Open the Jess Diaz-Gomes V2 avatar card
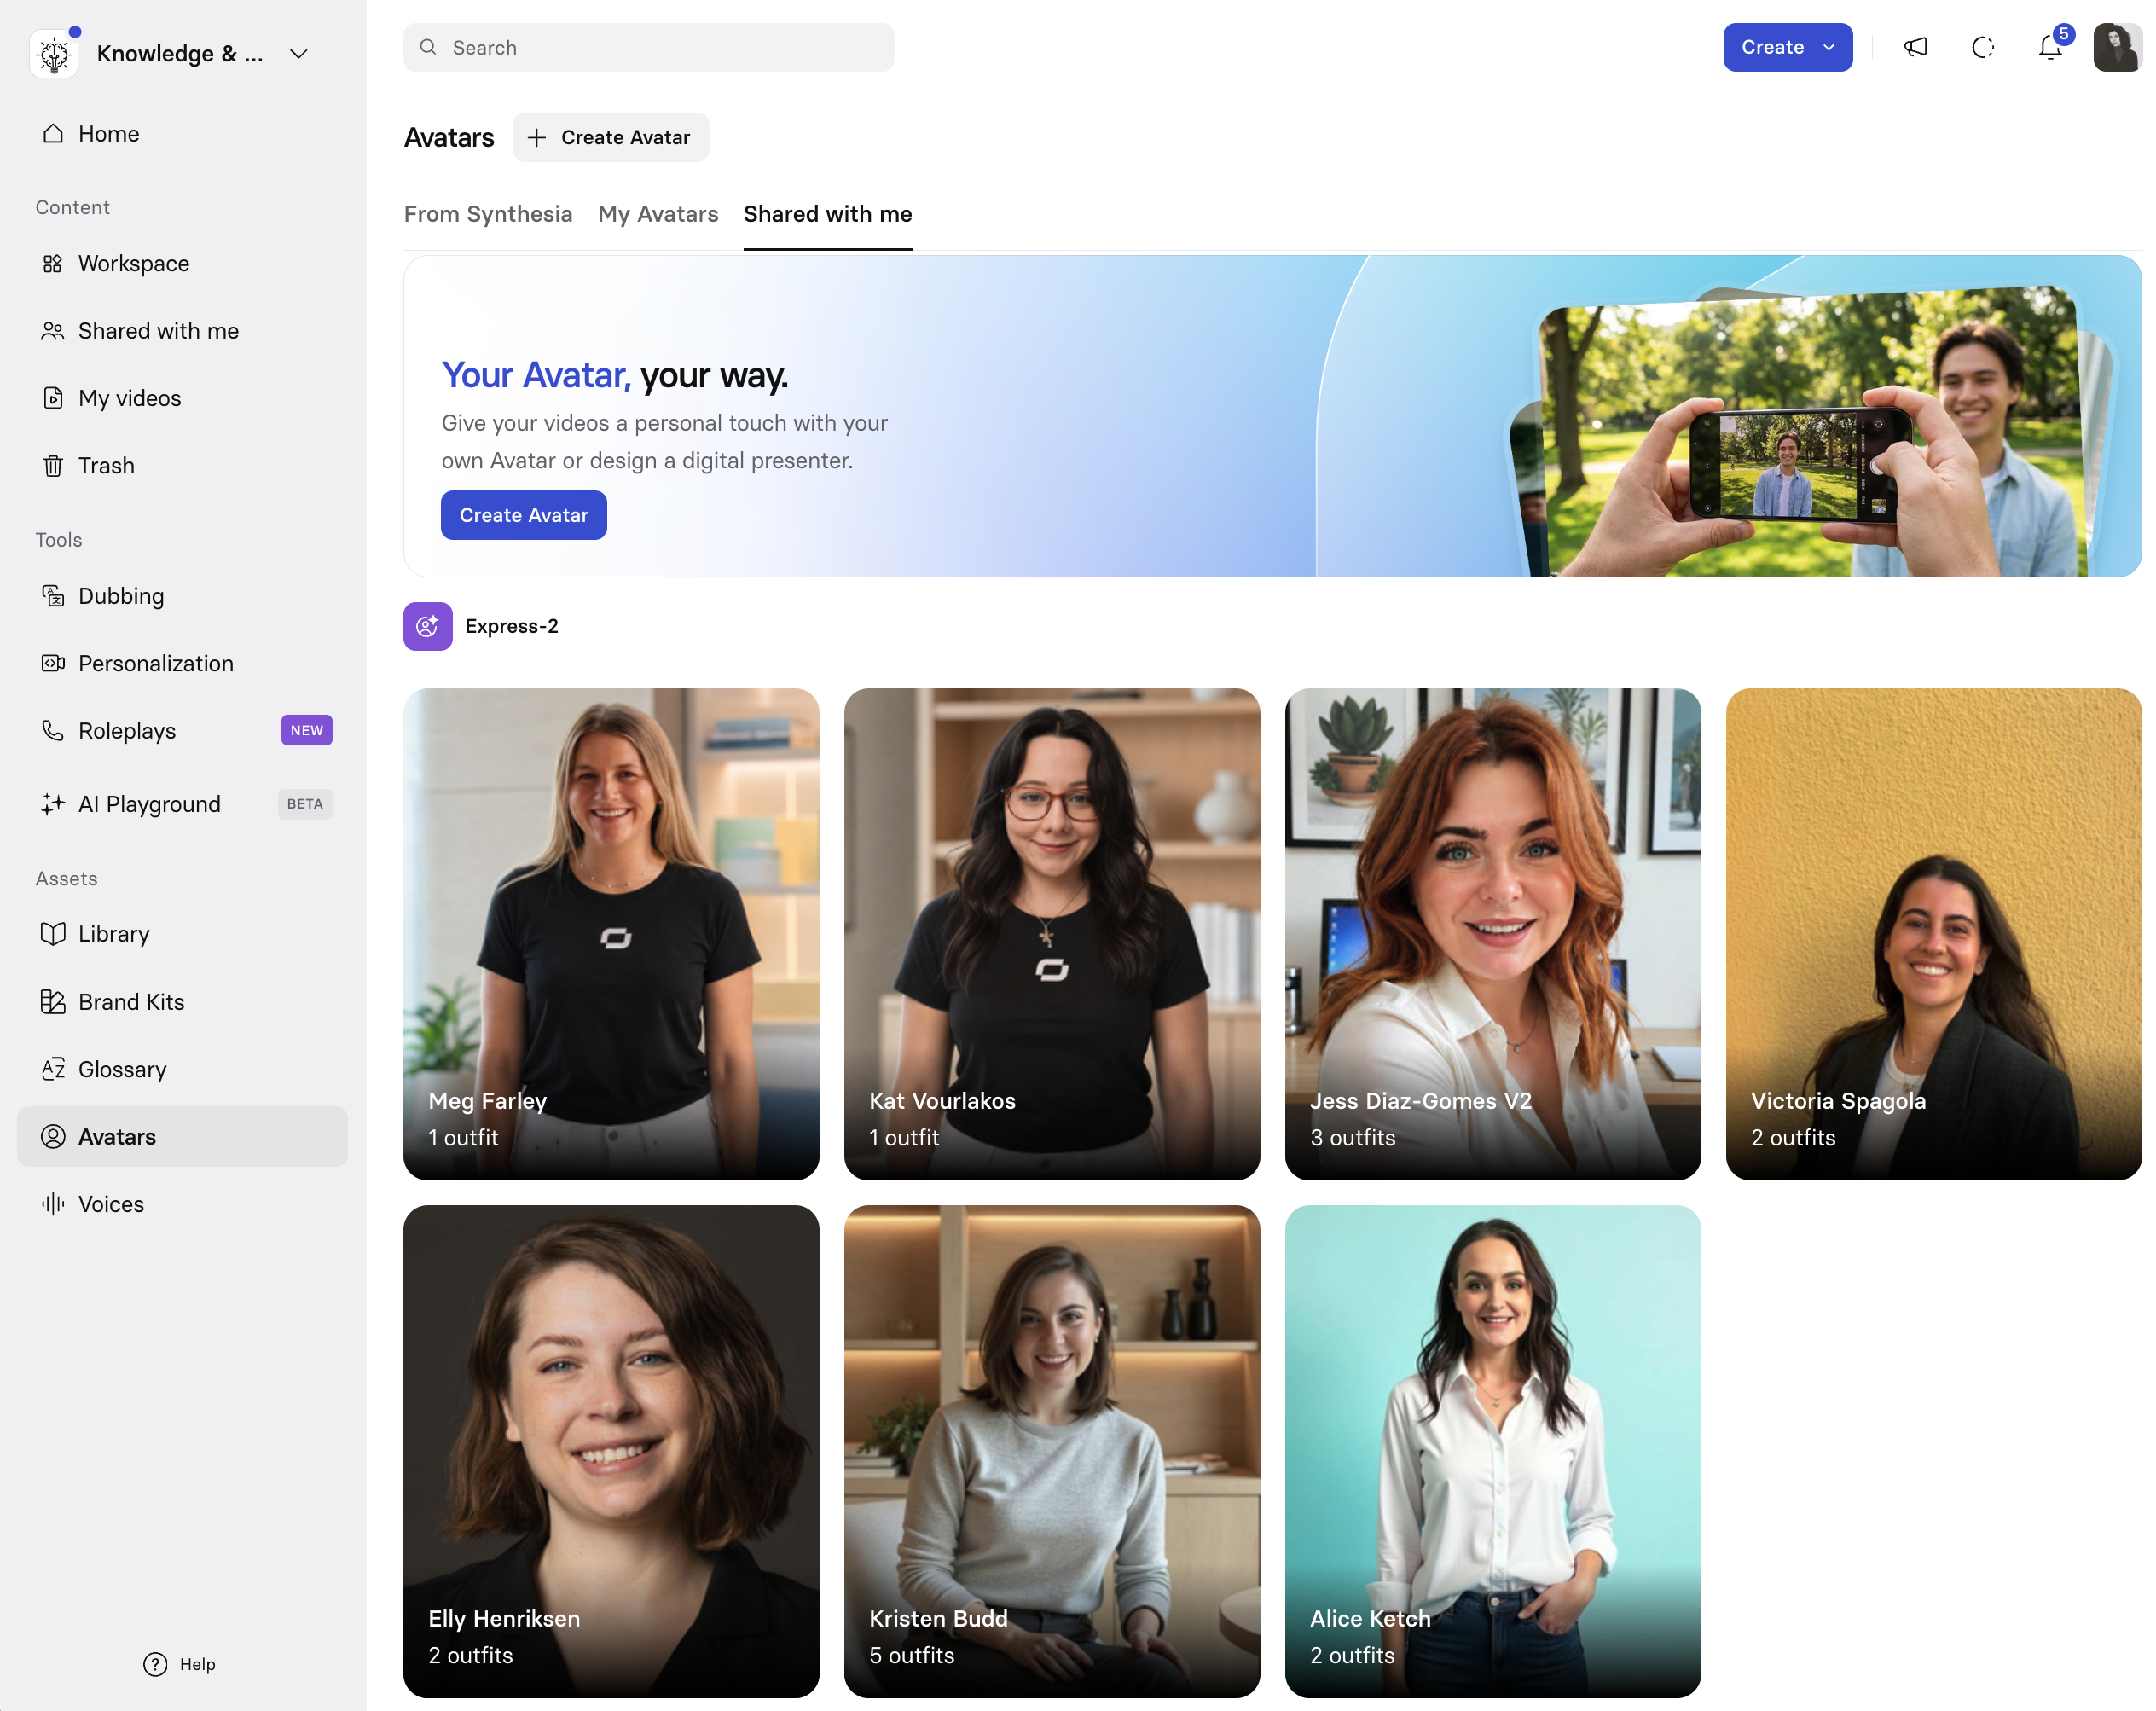Screen dimensions: 2156x1711 (1493, 934)
